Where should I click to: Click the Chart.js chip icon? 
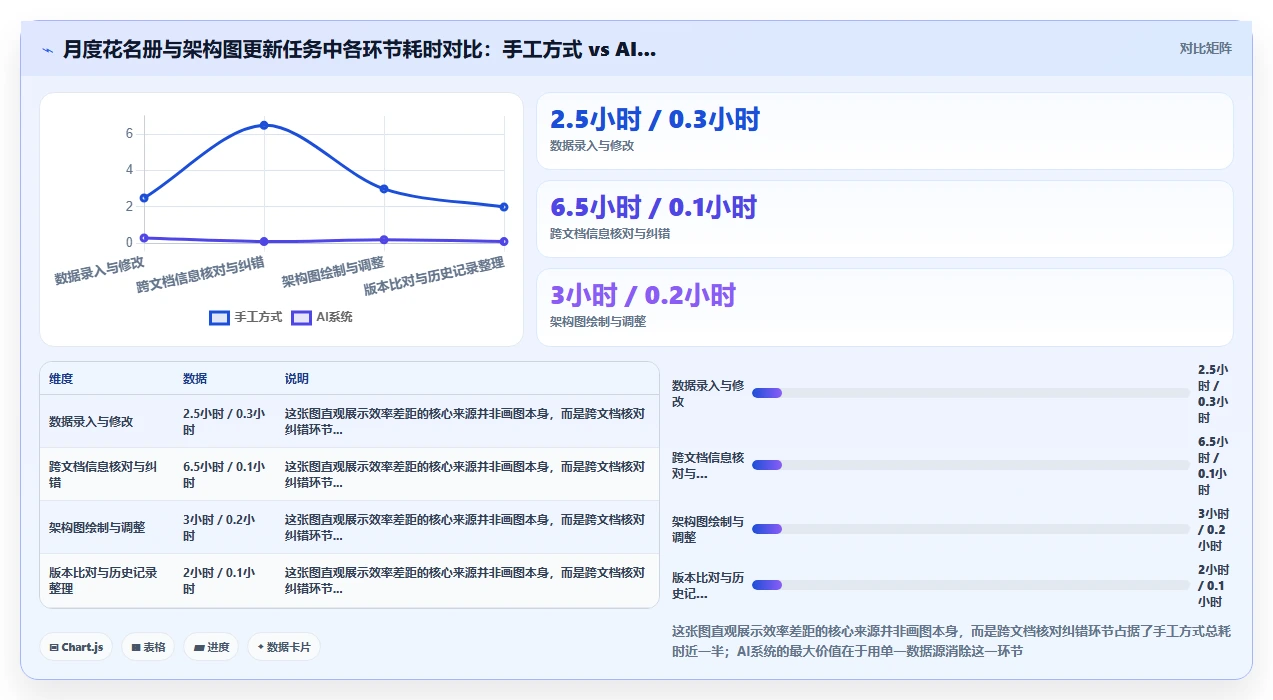coord(54,648)
